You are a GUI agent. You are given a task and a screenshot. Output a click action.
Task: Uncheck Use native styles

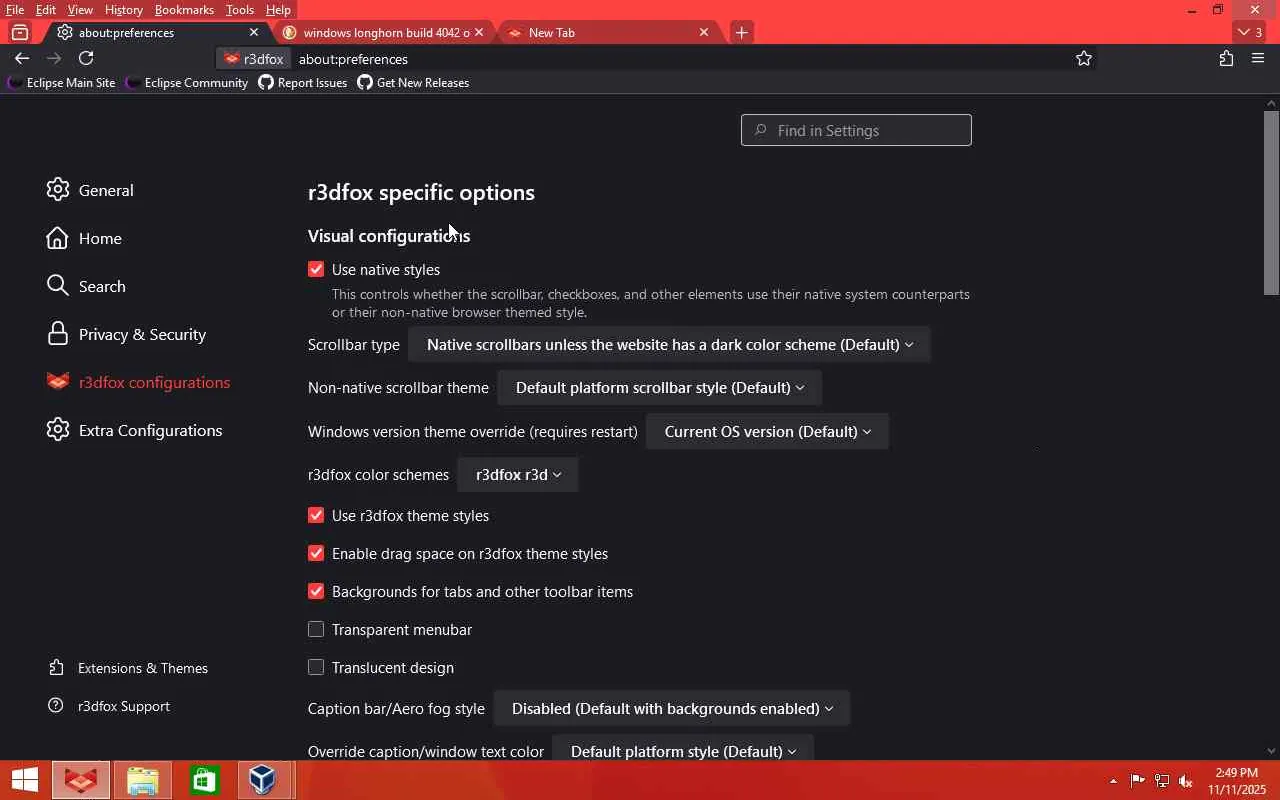tap(316, 270)
